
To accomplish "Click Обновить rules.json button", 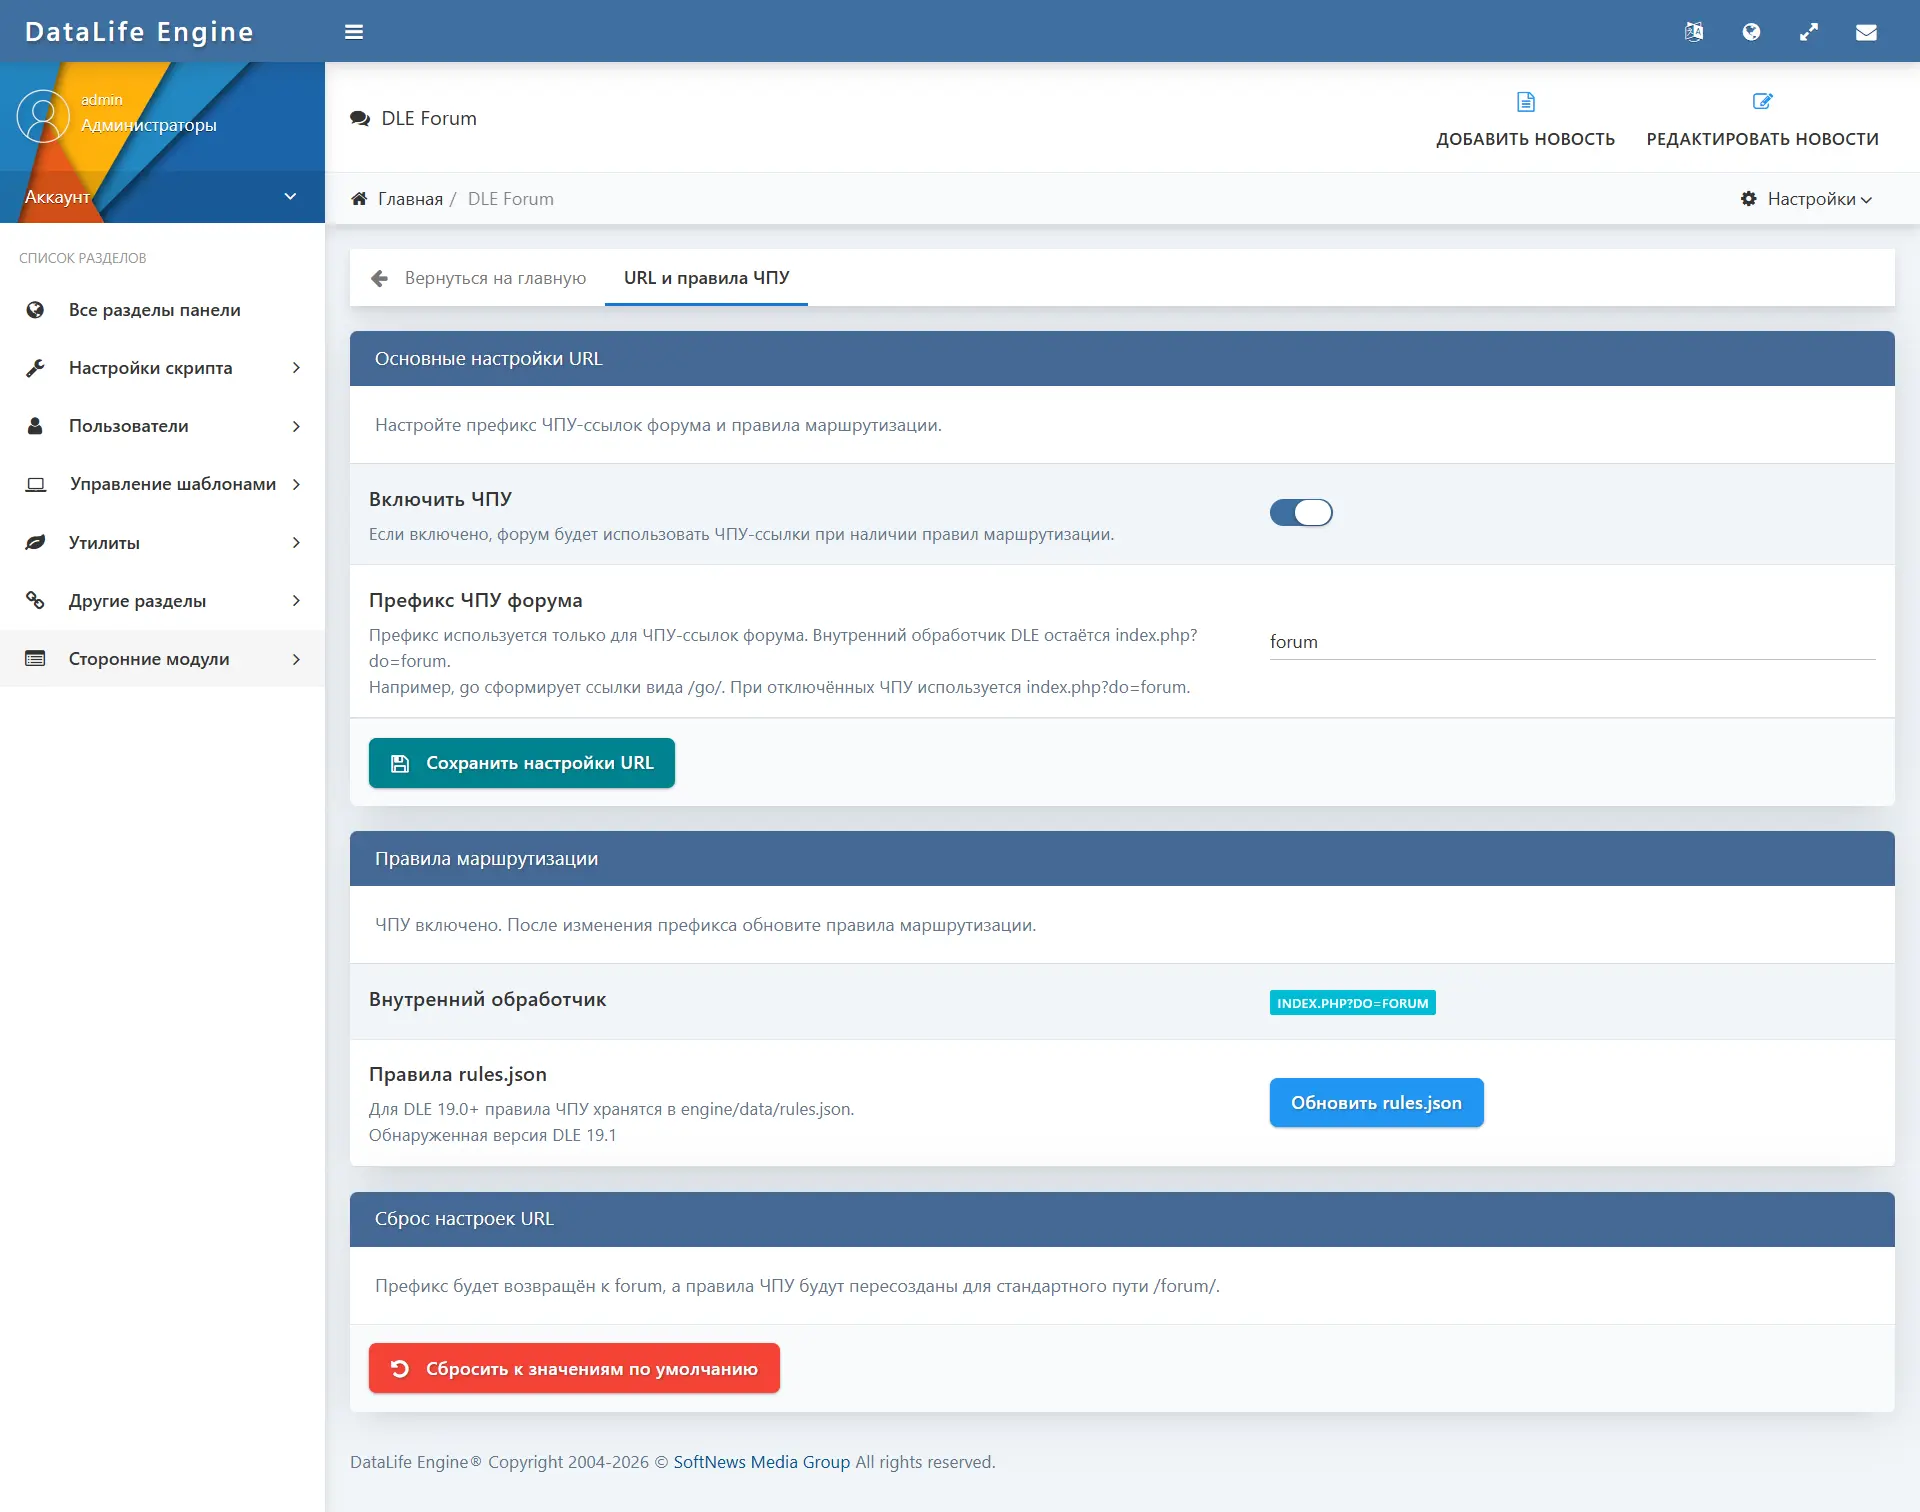I will pyautogui.click(x=1376, y=1102).
